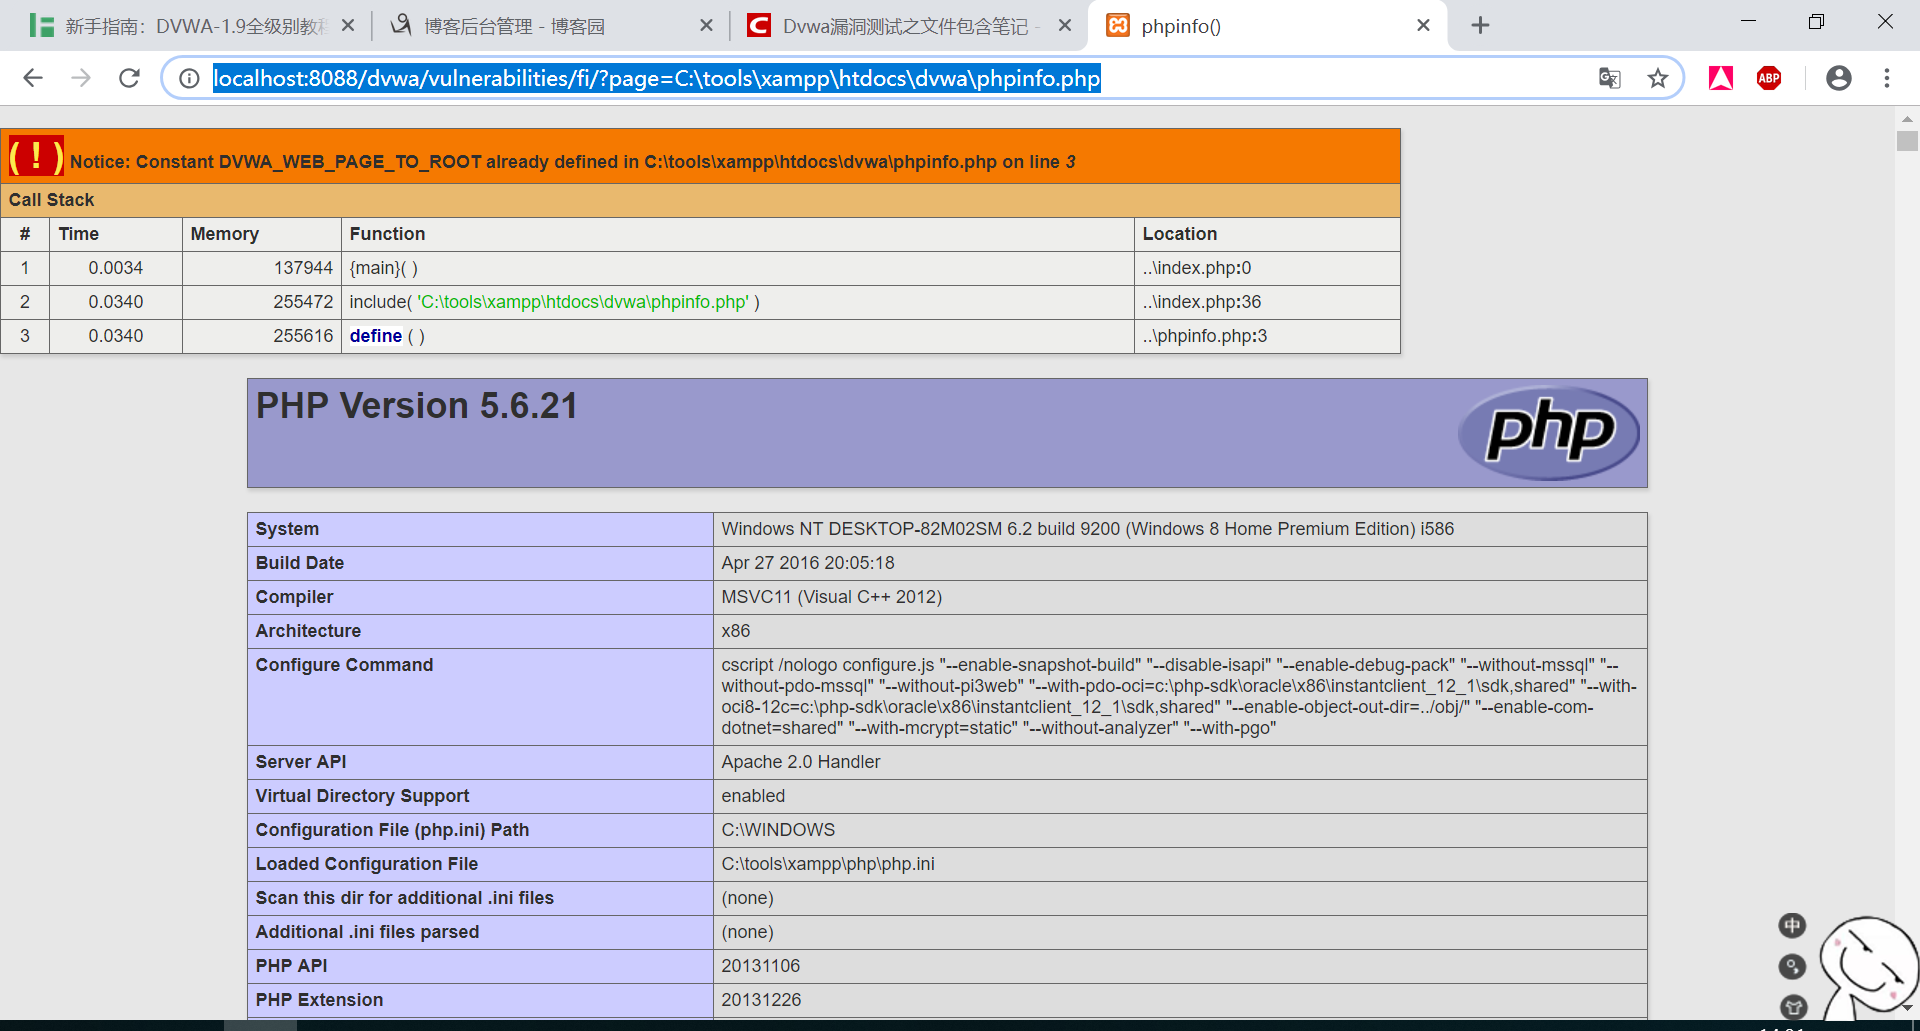
Task: Click the x86 architecture value
Action: pyautogui.click(x=736, y=631)
